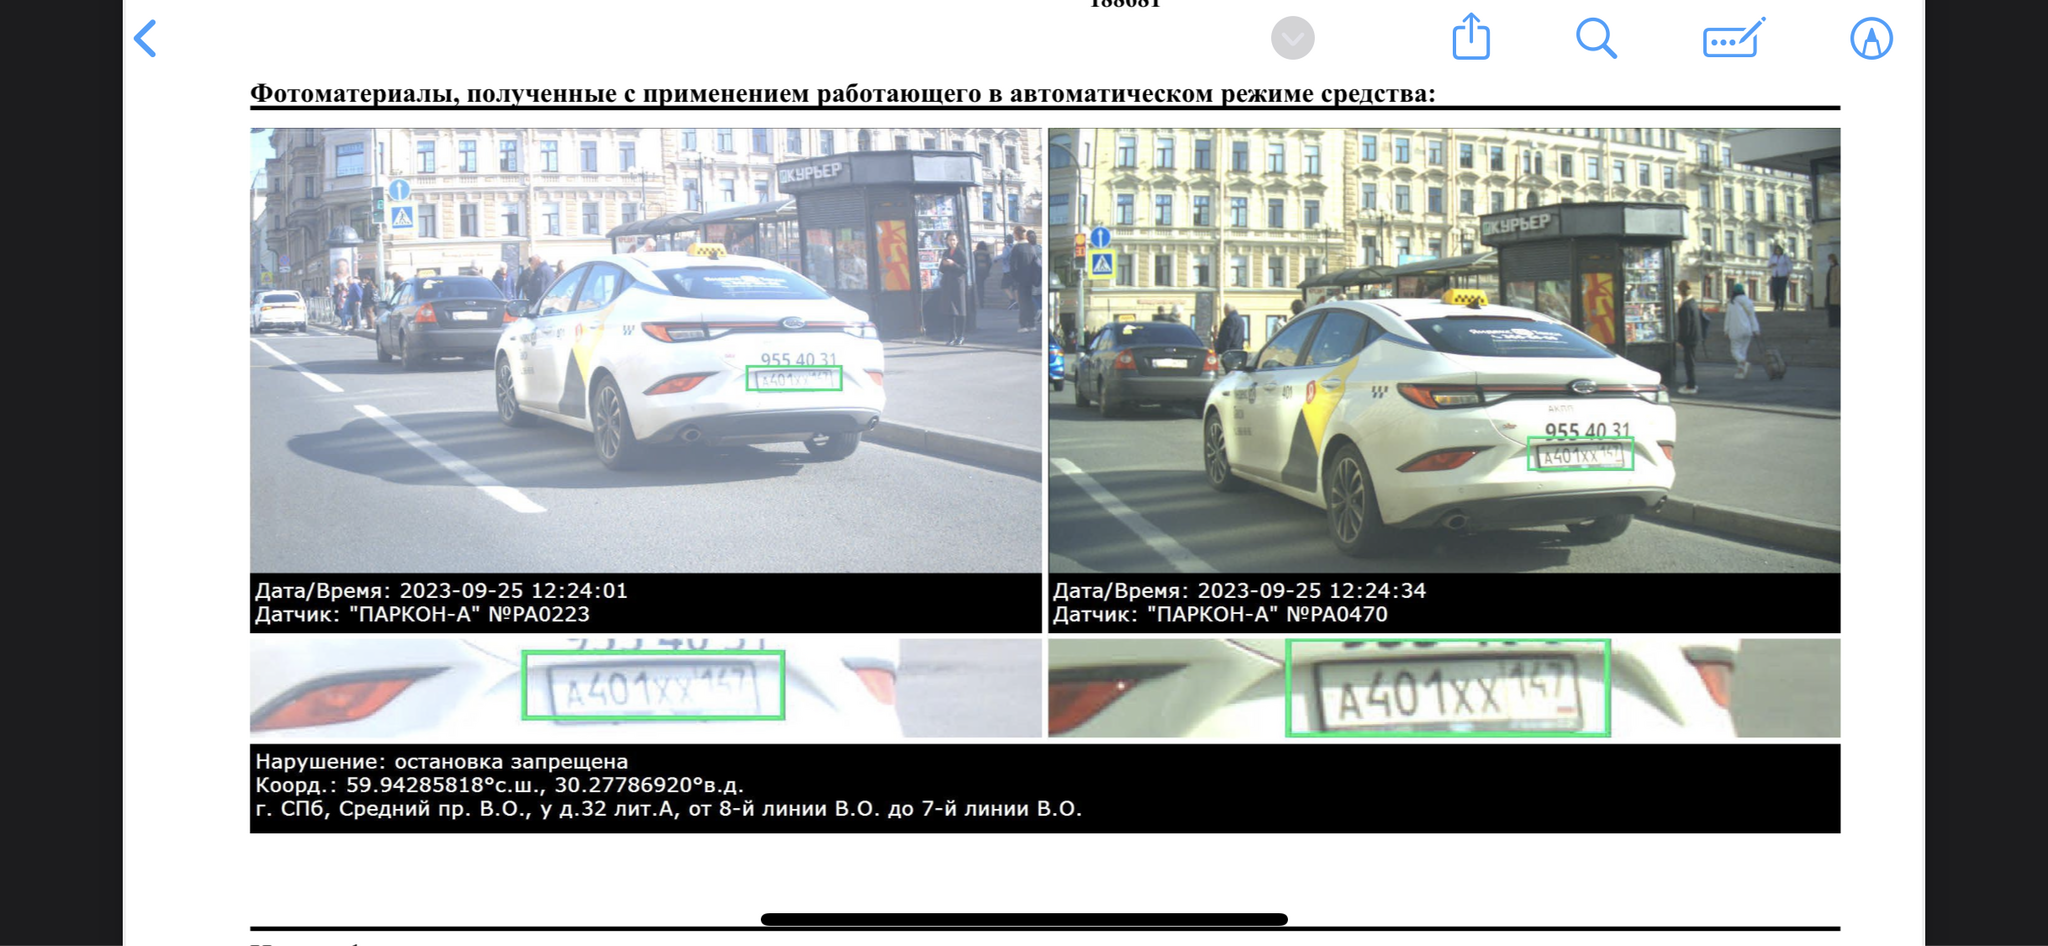Screen dimensions: 2048x946
Task: Tap the left taxi photo from 12:24:01
Action: 645,350
